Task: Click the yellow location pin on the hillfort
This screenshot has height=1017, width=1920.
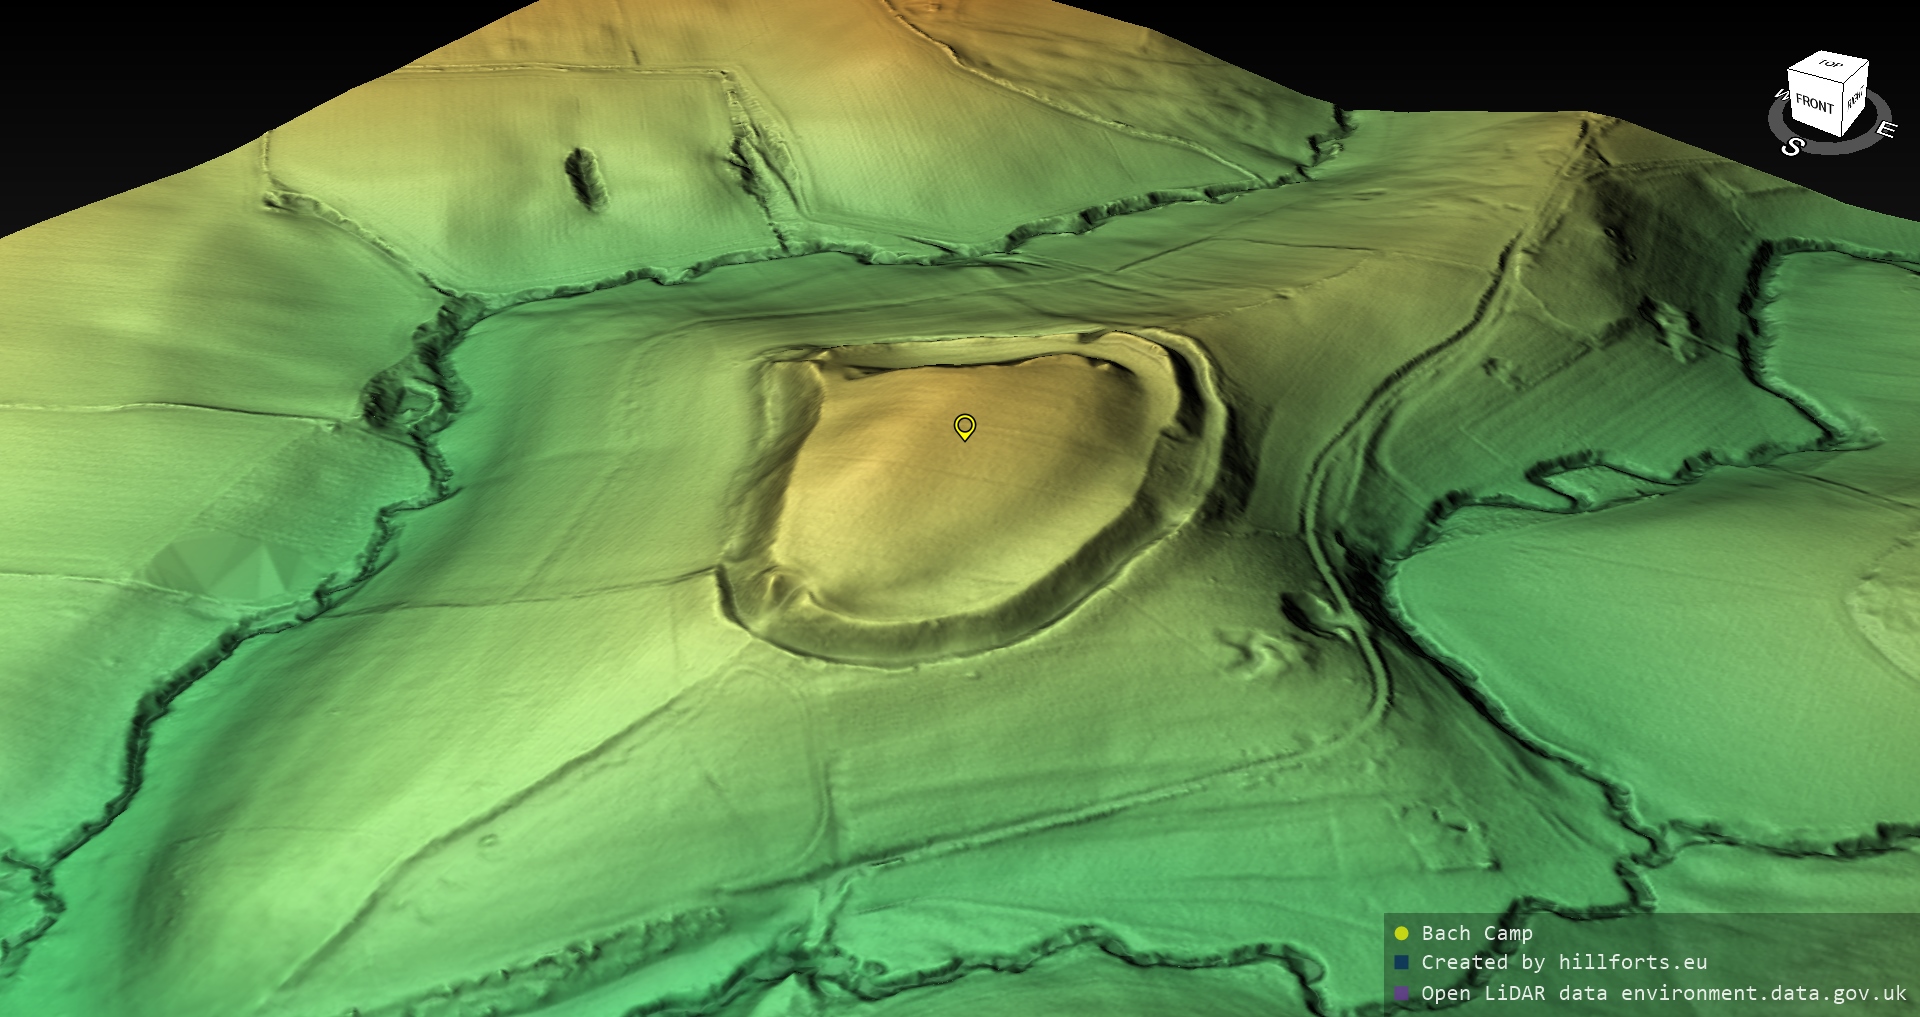Action: 964,427
